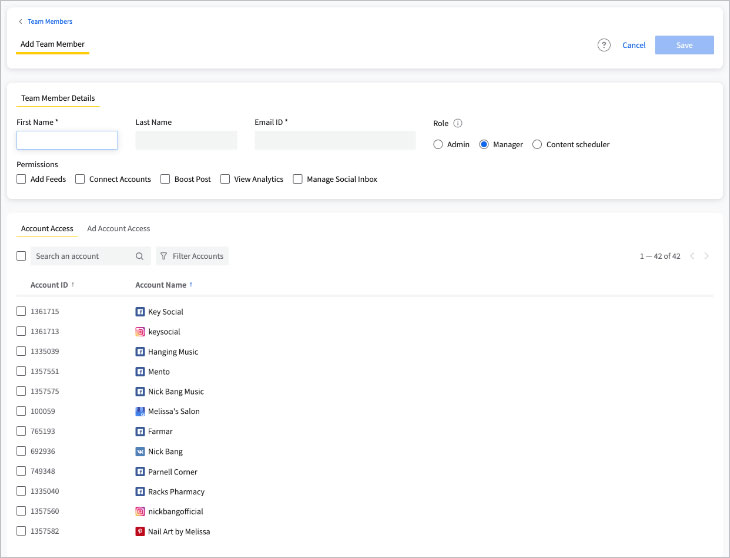Click the icon beside Melissa's Salon
The width and height of the screenshot is (730, 558).
coord(140,412)
